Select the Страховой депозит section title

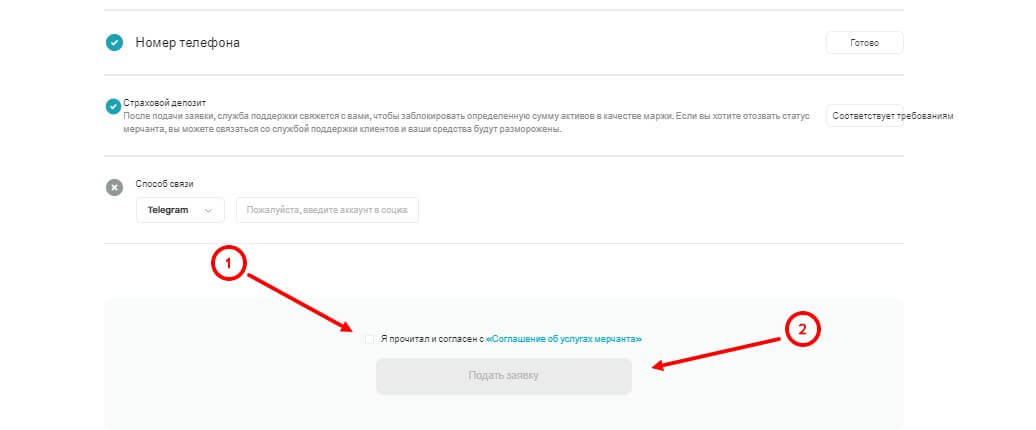[163, 102]
